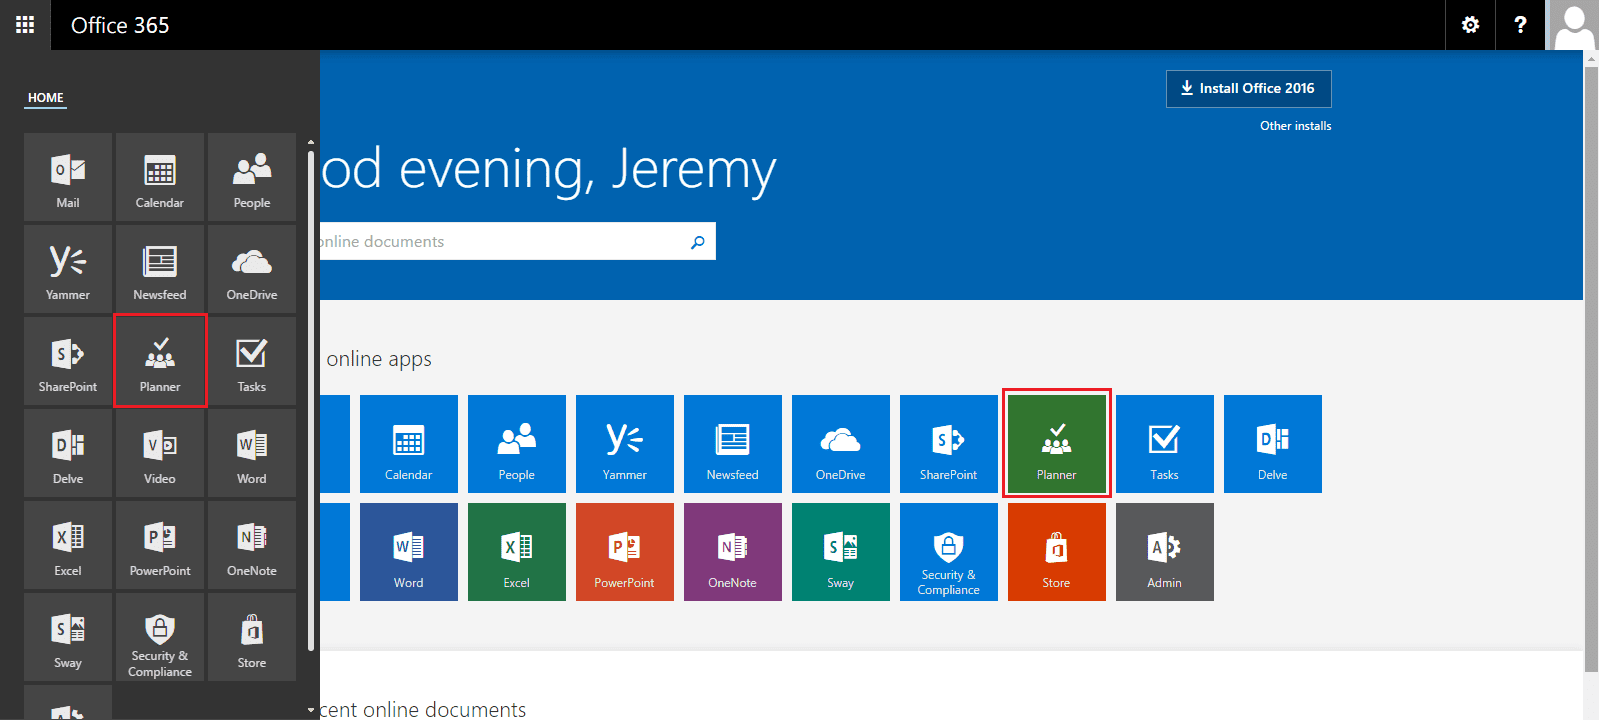
Task: Open the People app tile on home page
Action: pyautogui.click(x=517, y=444)
